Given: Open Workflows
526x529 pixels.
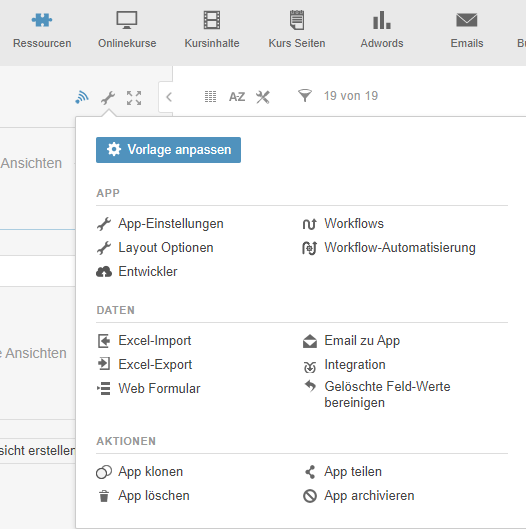Looking at the screenshot, I should (x=343, y=224).
